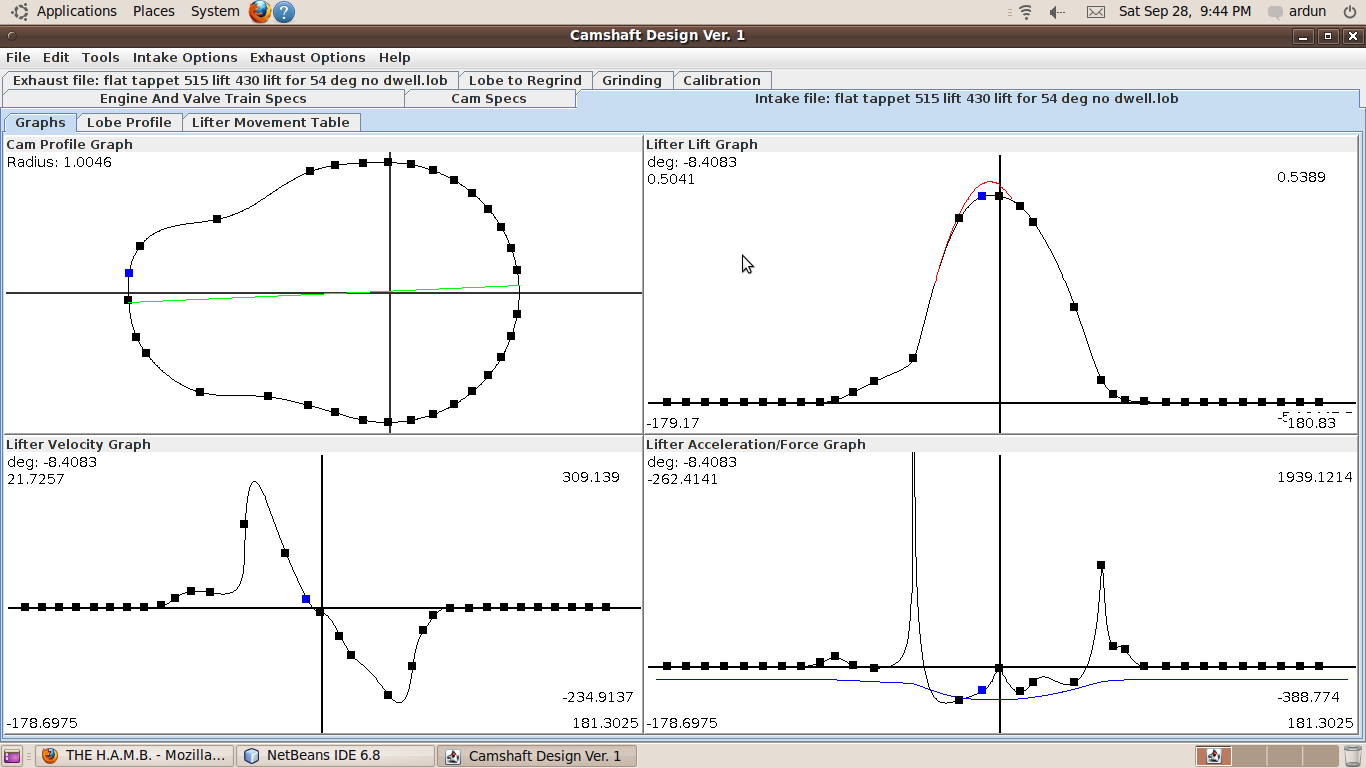Click the show desktop icon in bottom panel
Screen dimensions: 1366x768
point(12,756)
